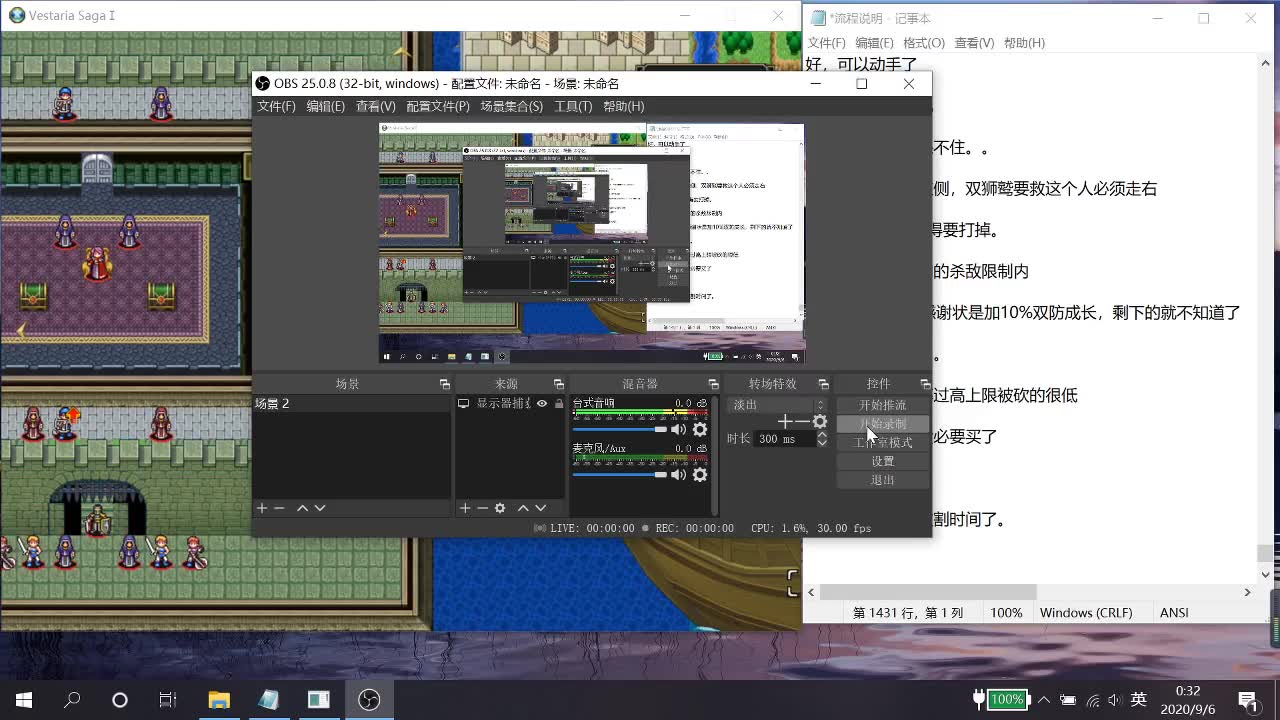Click the OBS Studio taskbar icon
Screen dimensions: 1280x720
coord(369,700)
